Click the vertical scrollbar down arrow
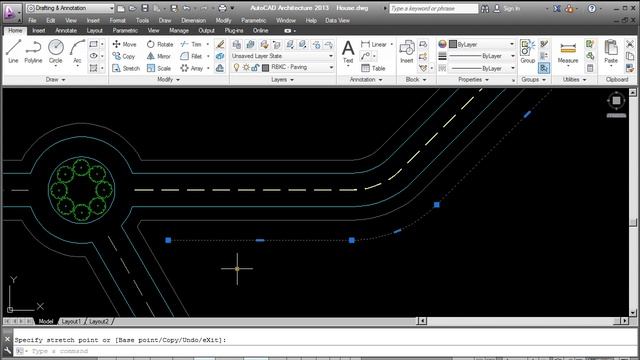Screen dimensions: 640x360 click(x=633, y=313)
